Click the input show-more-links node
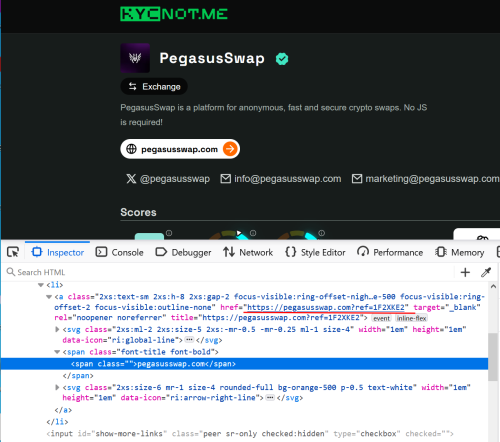 (250, 434)
